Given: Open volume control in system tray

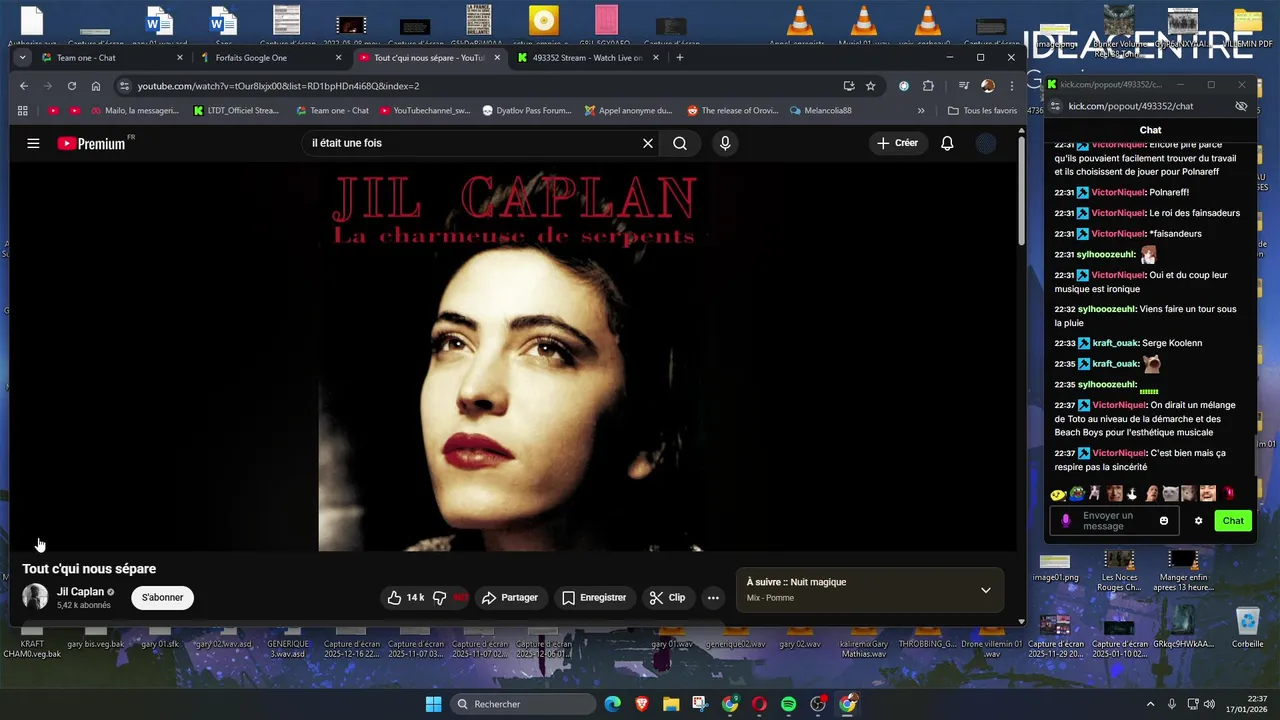Looking at the screenshot, I should pyautogui.click(x=1209, y=704).
